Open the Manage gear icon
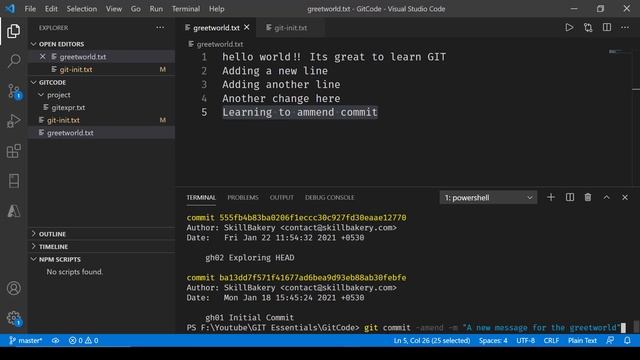This screenshot has width=640, height=360. coord(13,318)
